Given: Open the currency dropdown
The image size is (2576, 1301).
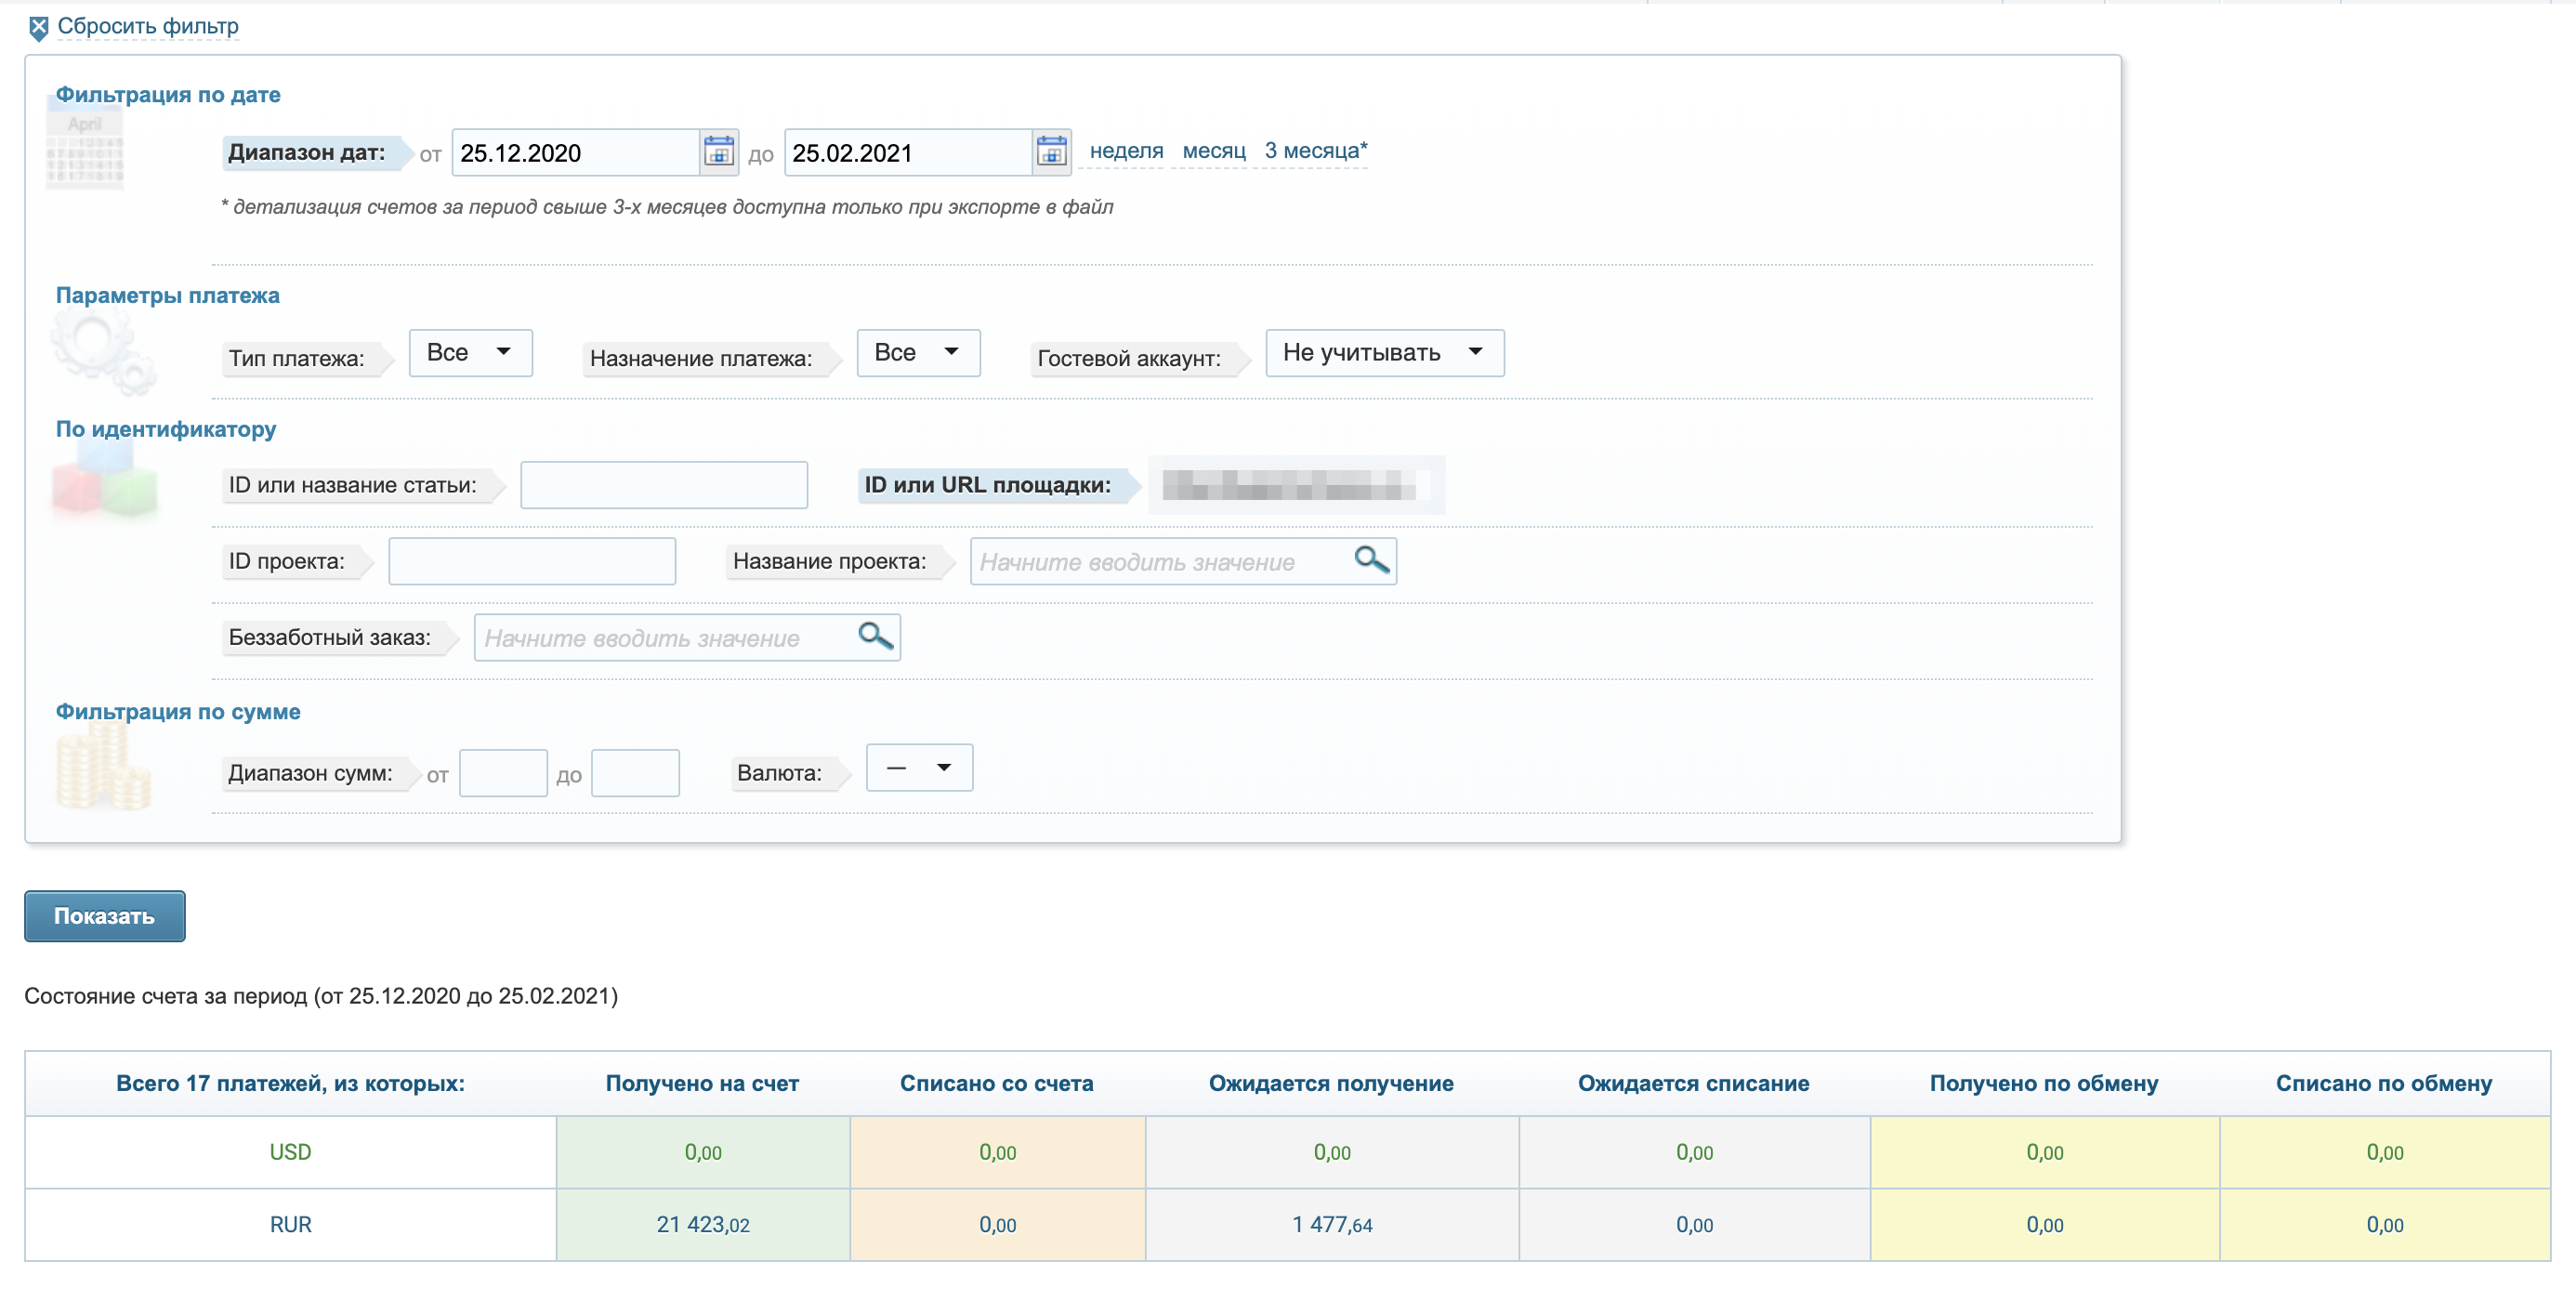Looking at the screenshot, I should coord(918,768).
